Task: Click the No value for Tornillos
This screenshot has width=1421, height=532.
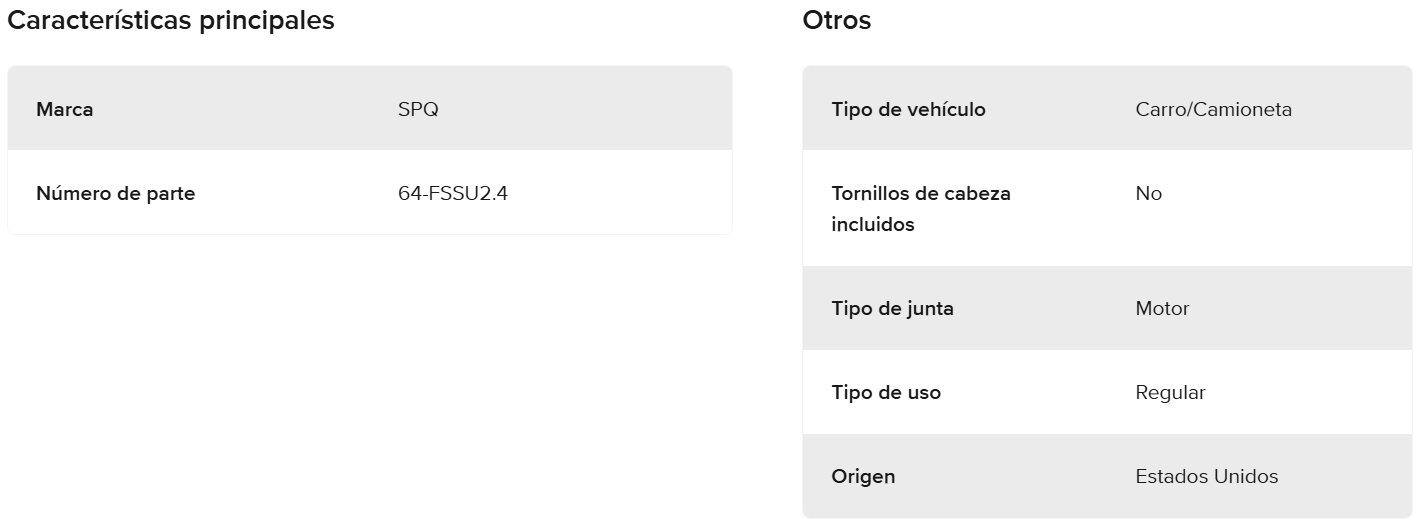Action: click(x=1148, y=193)
